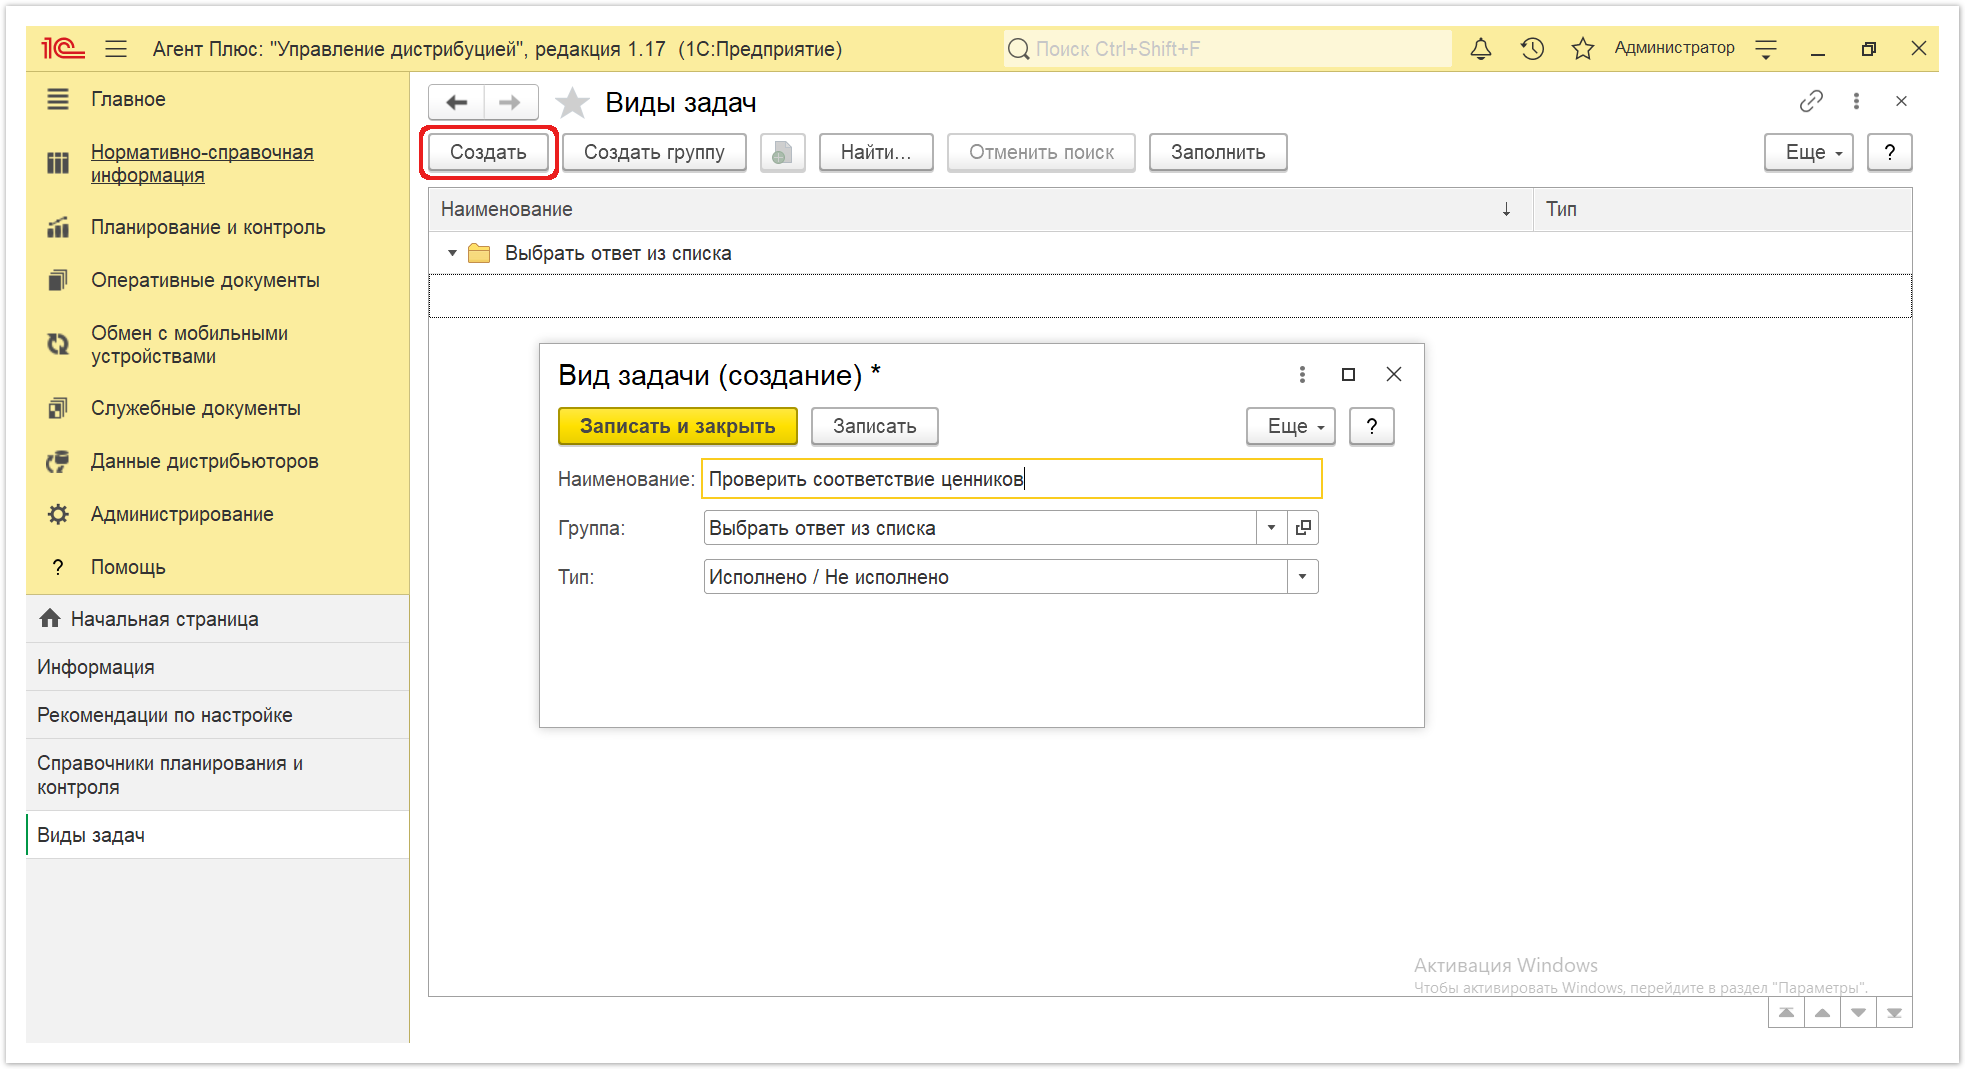1965x1069 pixels.
Task: Open the 1C main menu hamburger icon
Action: pyautogui.click(x=116, y=48)
